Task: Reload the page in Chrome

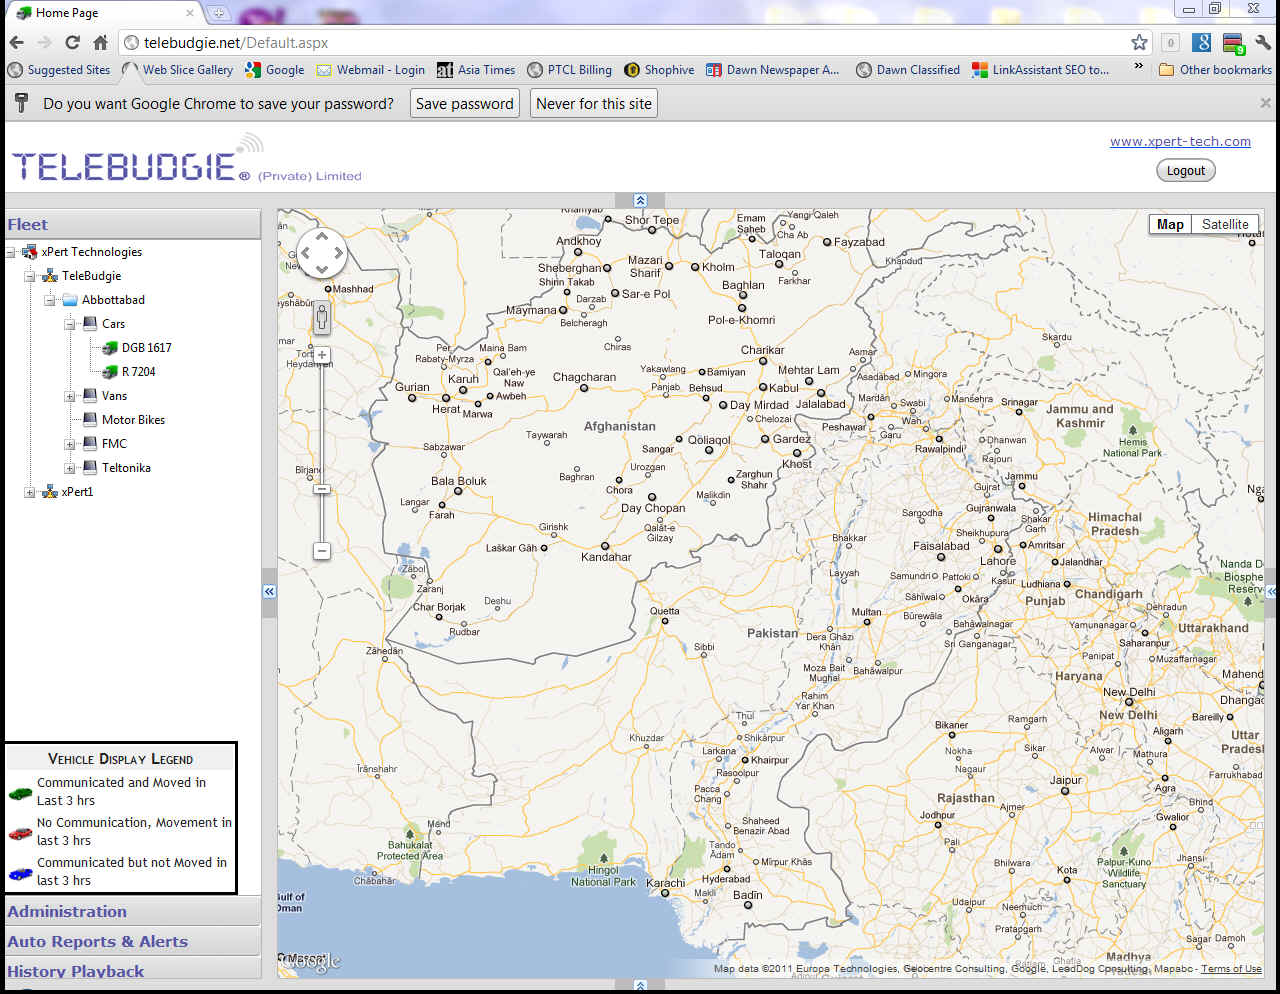Action: 72,42
